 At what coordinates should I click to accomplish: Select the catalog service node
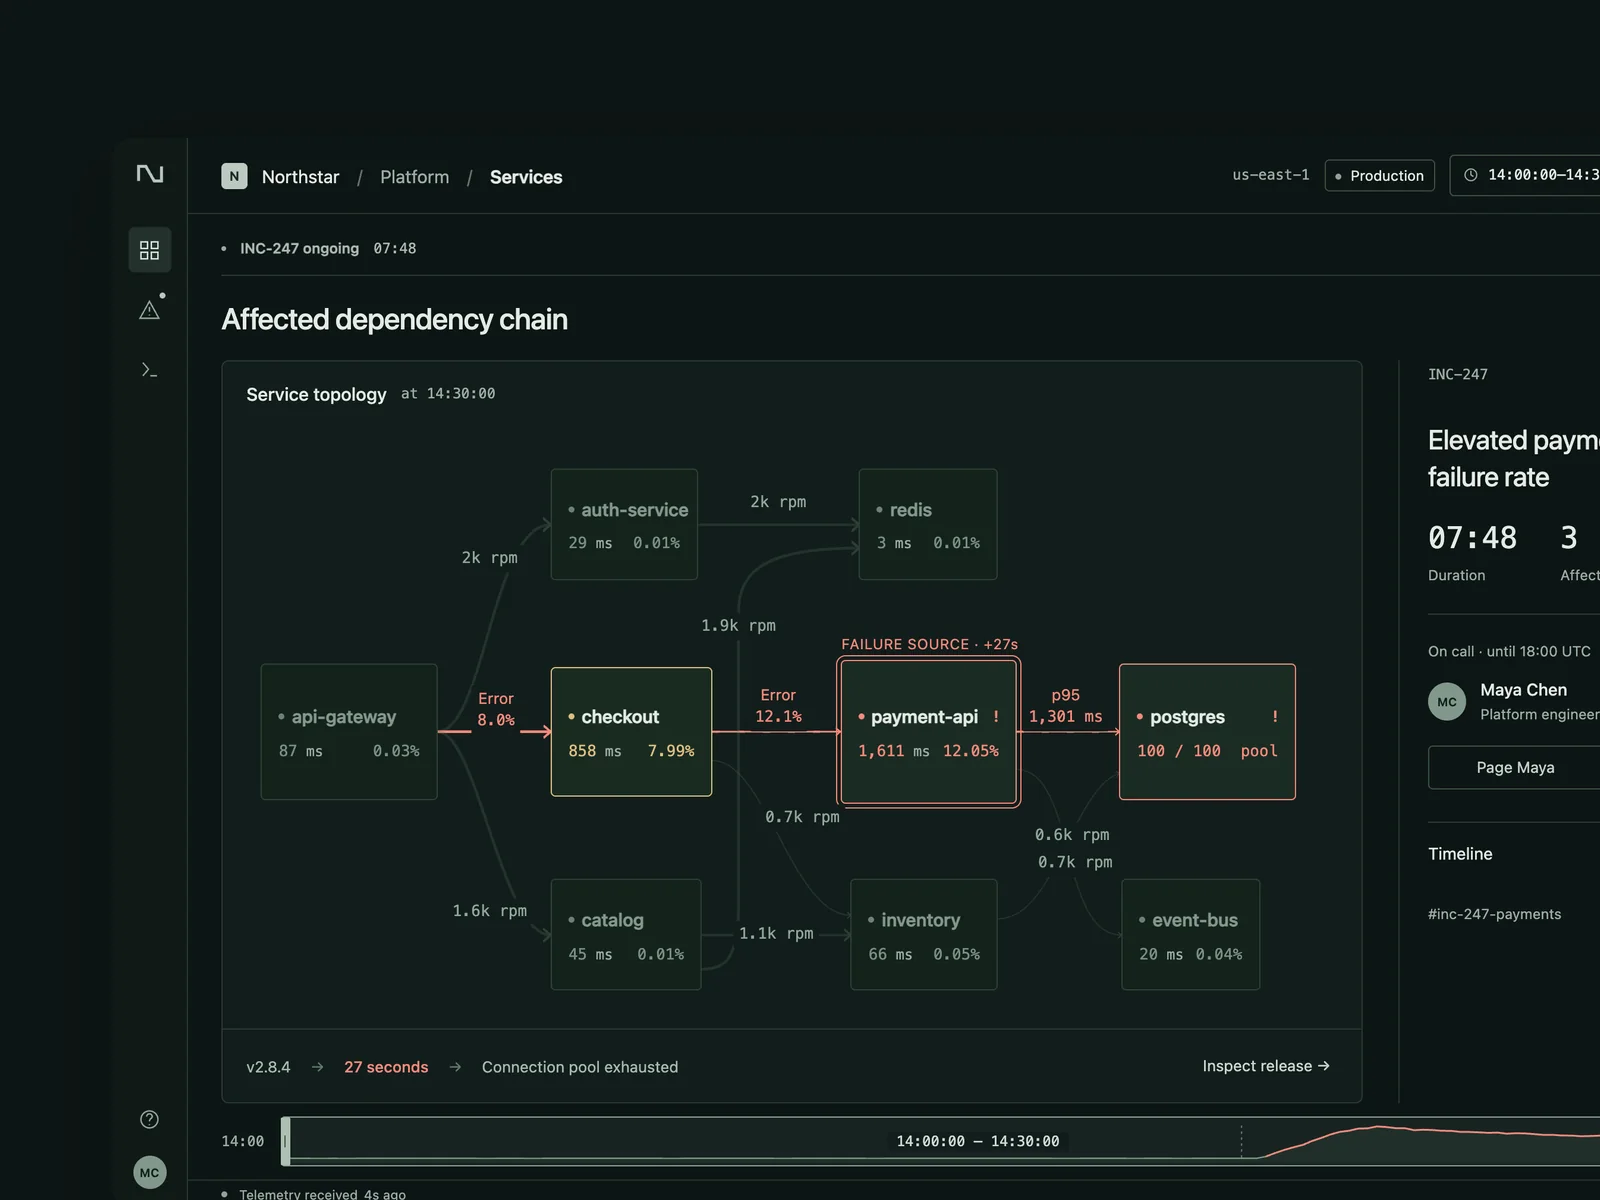tap(626, 934)
